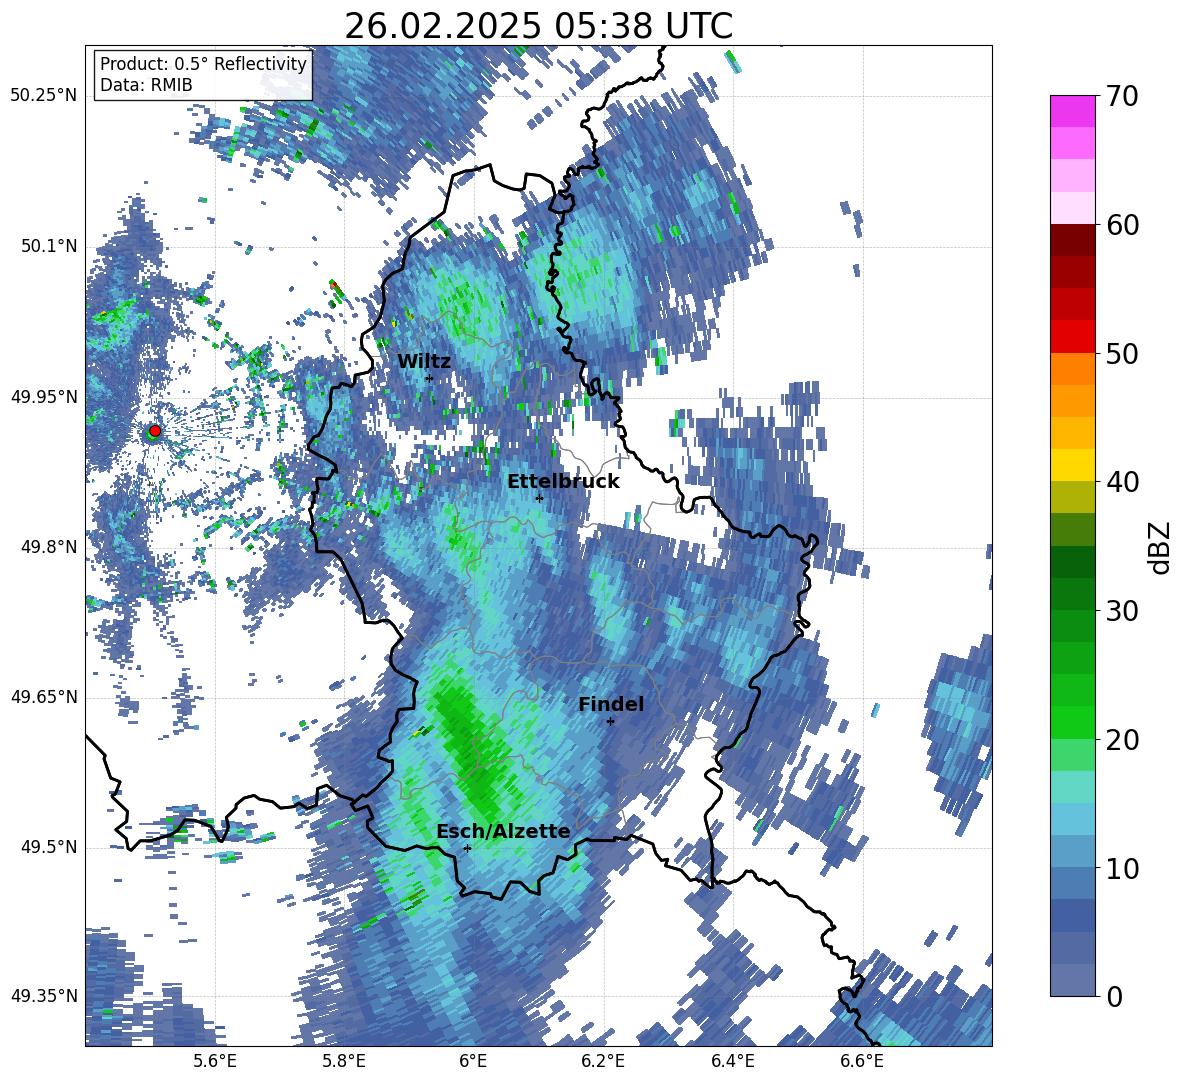Click the bright green colorbar segment at 20
This screenshot has height=1081, width=1184.
1072,723
